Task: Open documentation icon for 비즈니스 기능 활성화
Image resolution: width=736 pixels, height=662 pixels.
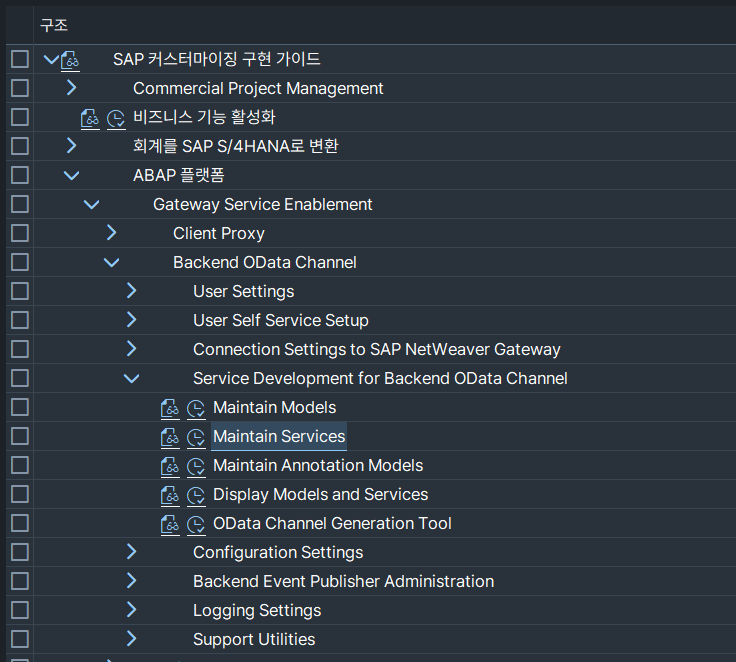Action: pos(90,118)
